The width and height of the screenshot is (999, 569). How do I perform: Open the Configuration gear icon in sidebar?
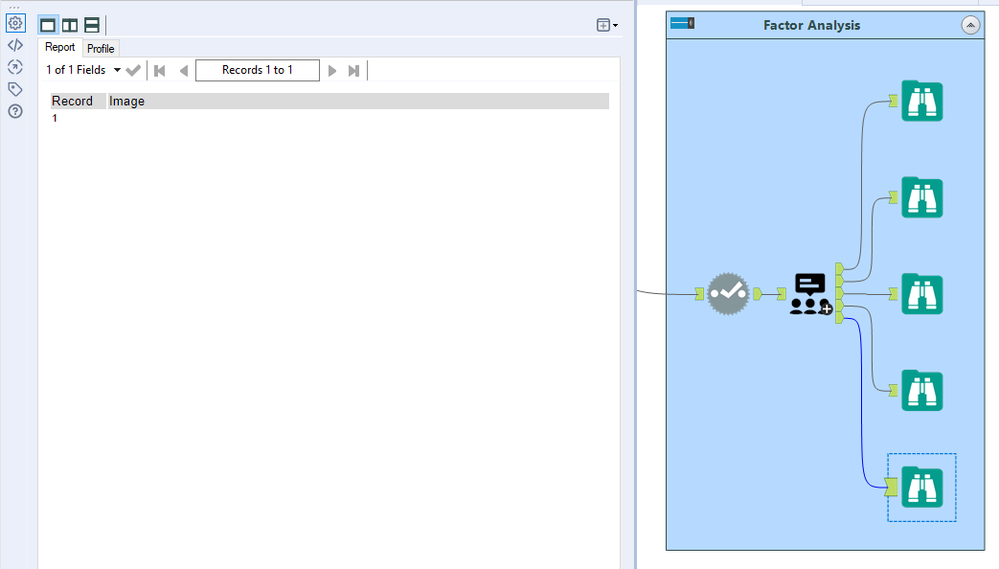tap(15, 23)
